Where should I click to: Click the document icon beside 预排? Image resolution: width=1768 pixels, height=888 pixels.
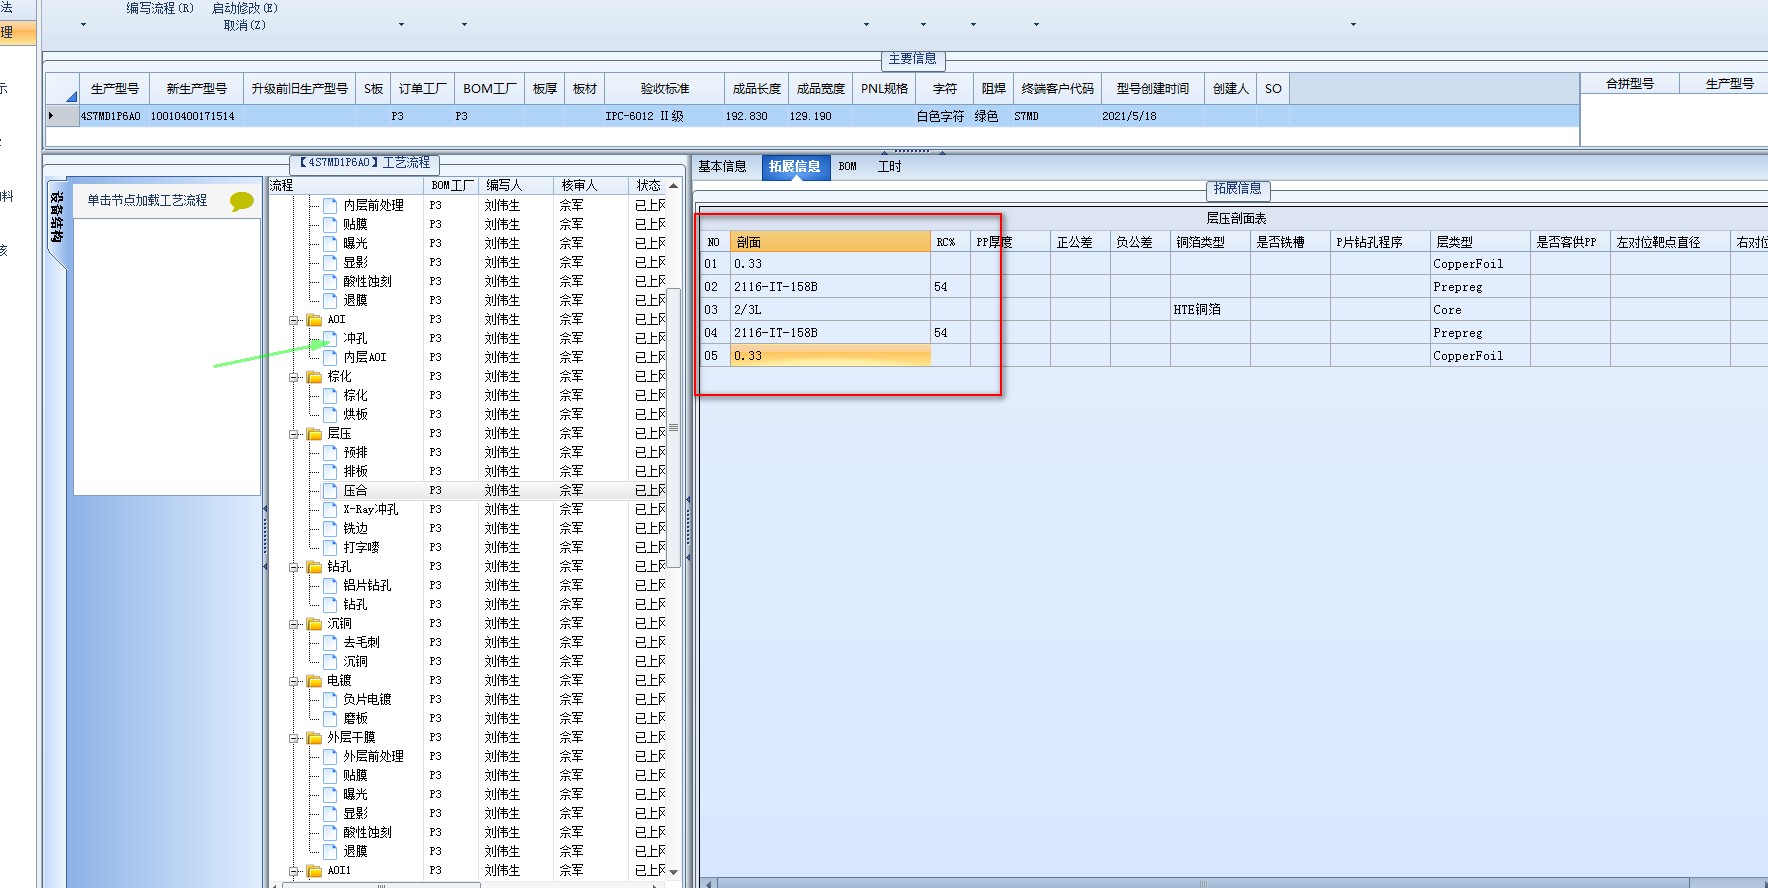tap(330, 452)
